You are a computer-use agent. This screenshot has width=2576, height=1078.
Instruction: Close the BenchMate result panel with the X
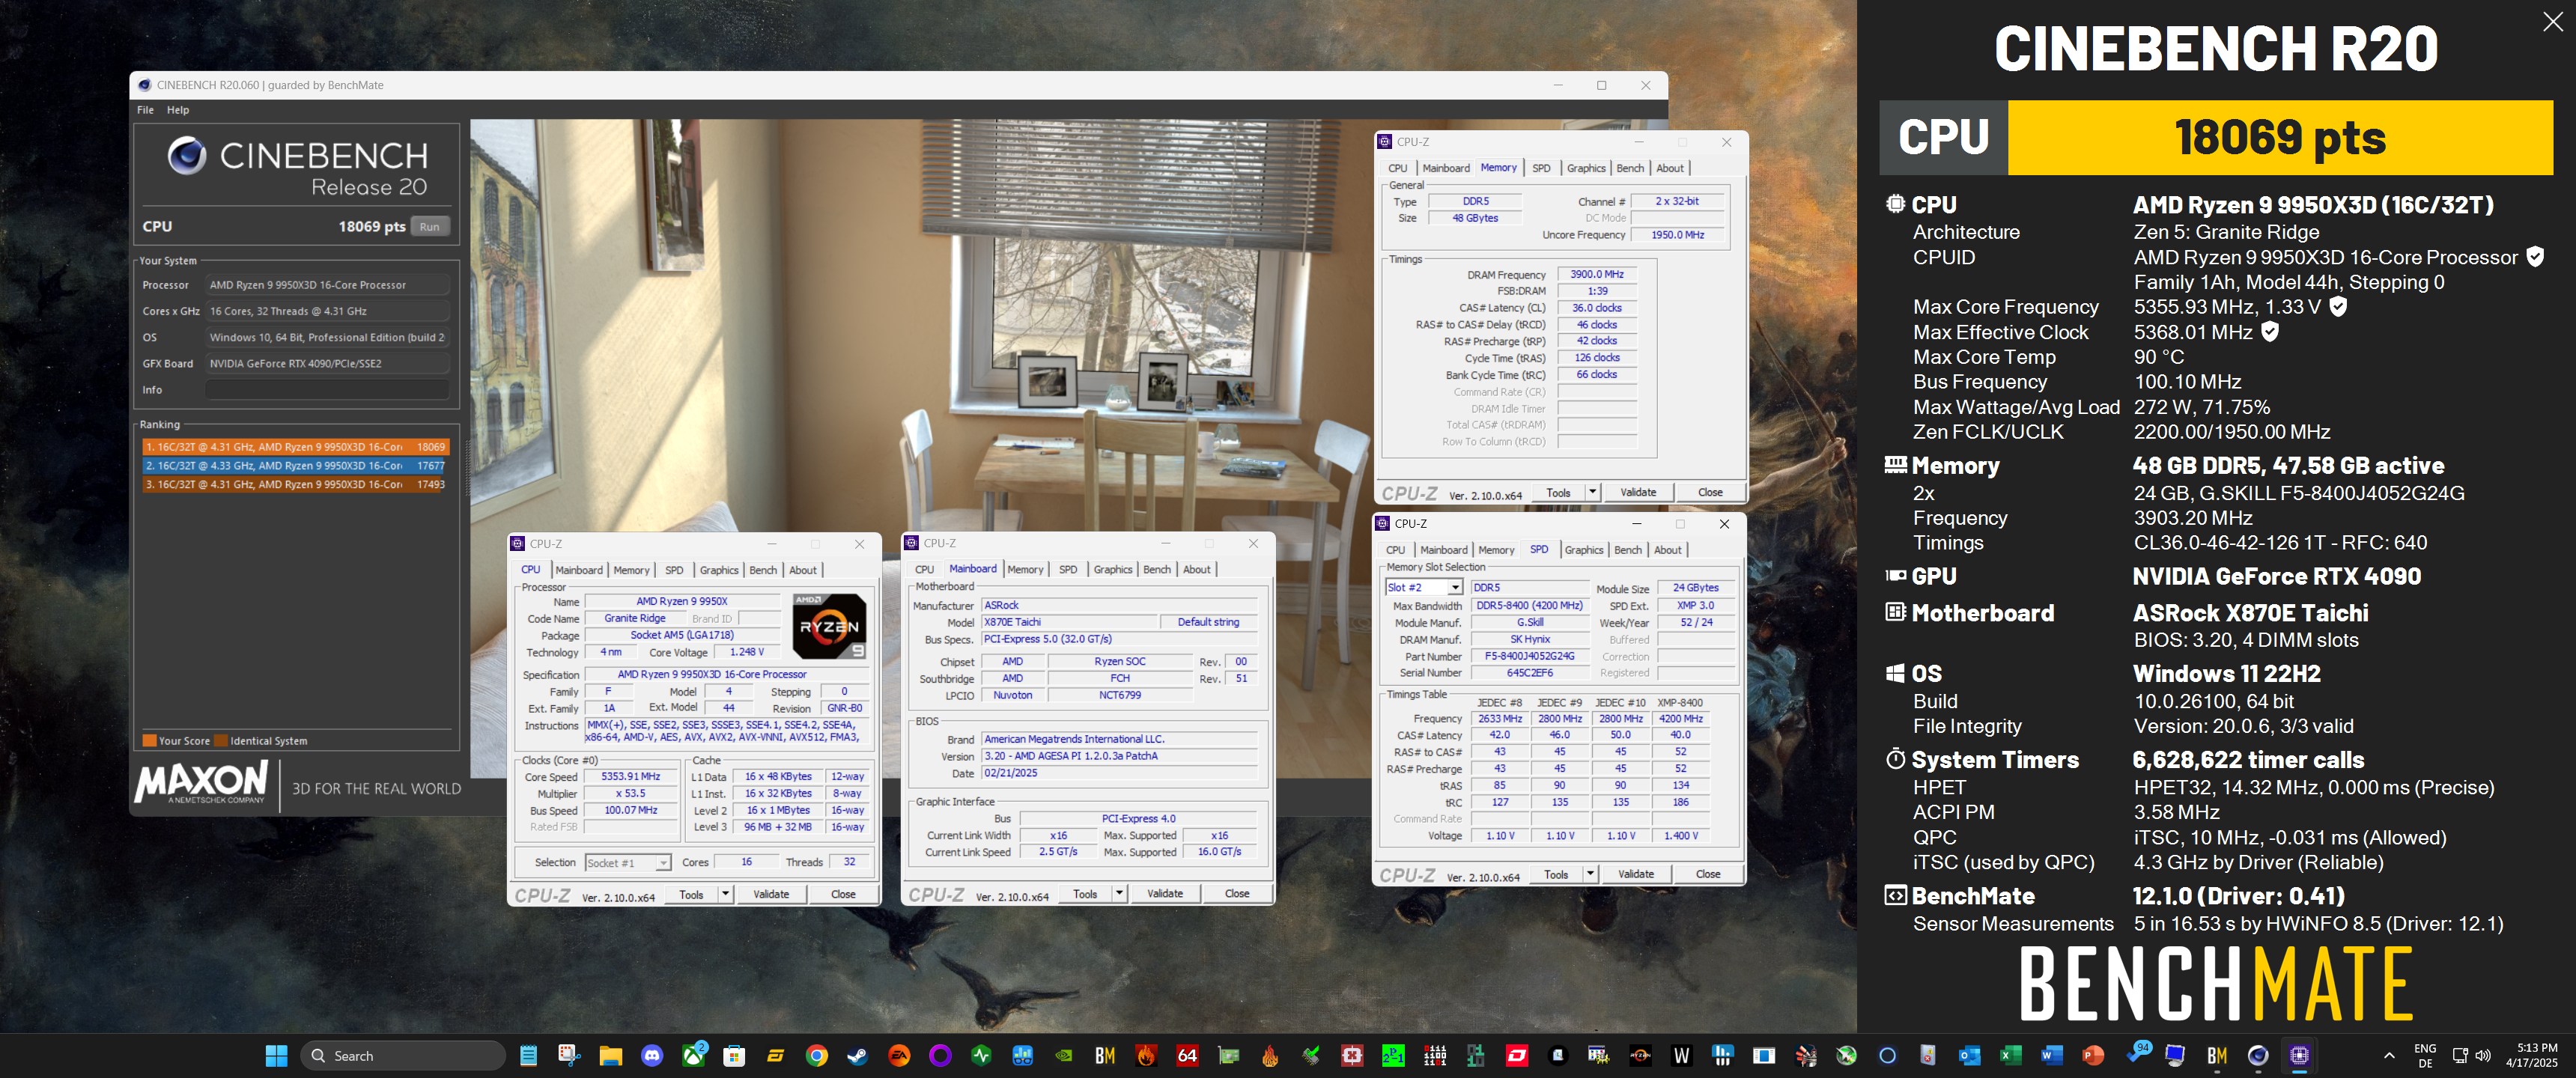[x=2552, y=22]
